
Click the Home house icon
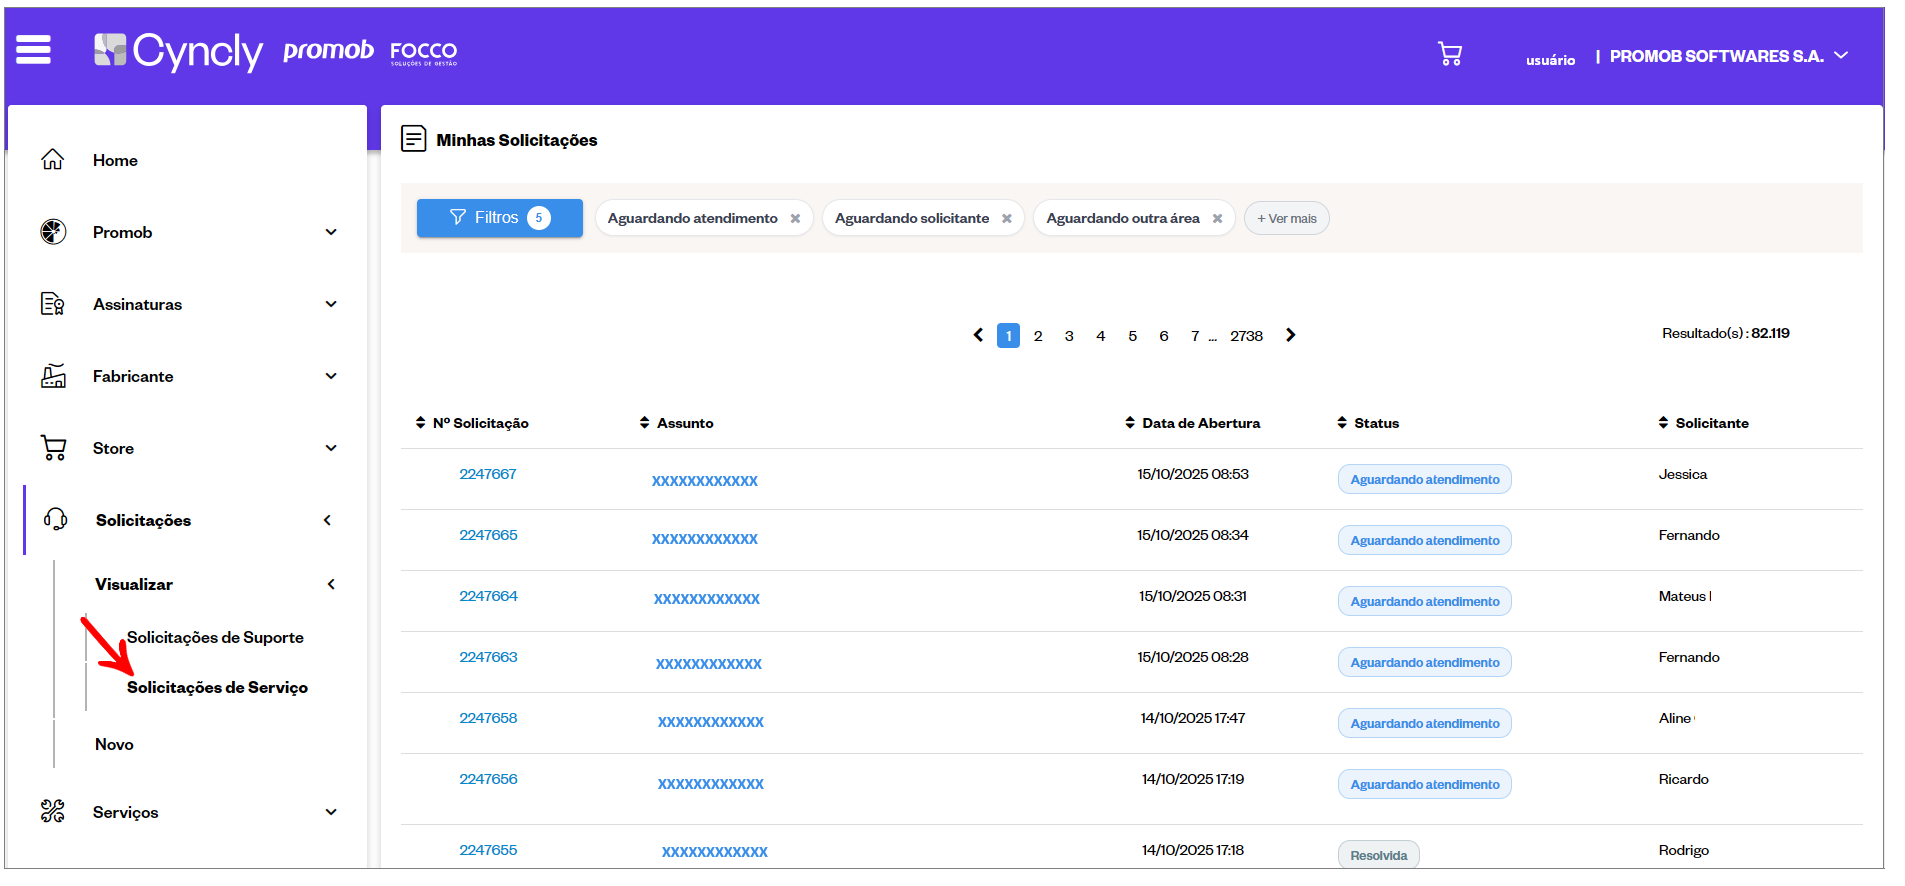pos(53,160)
